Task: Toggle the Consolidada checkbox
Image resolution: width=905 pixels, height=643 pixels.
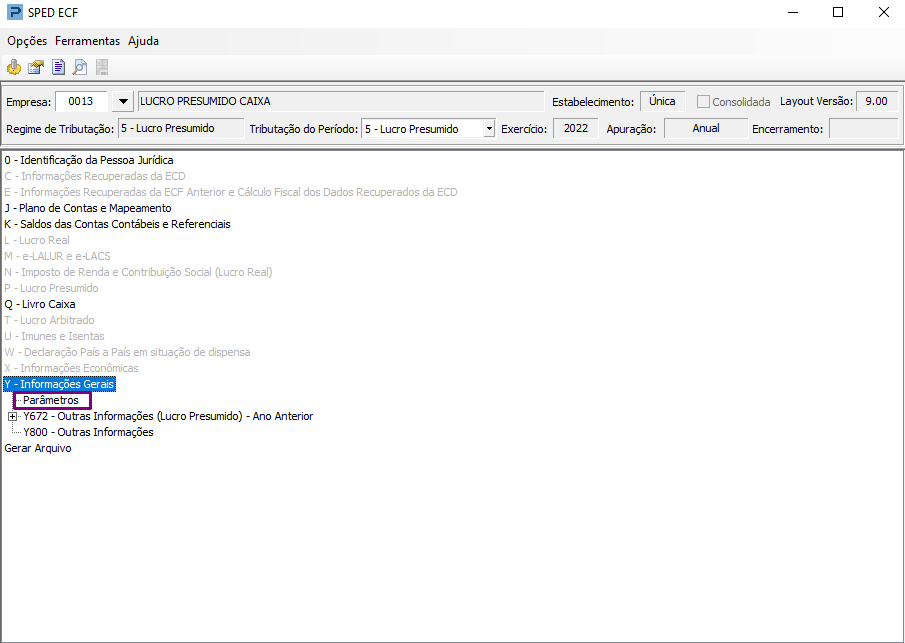Action: pyautogui.click(x=703, y=102)
